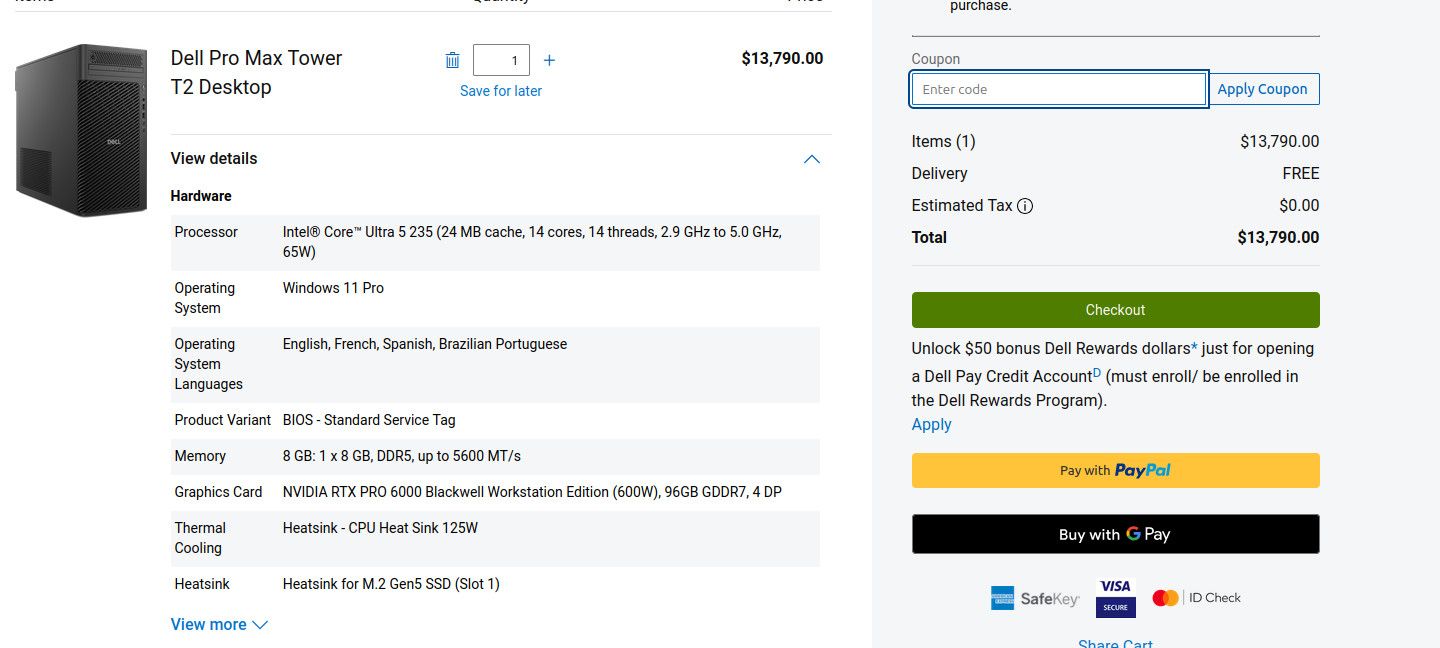Viewport: 1440px width, 648px height.
Task: Click the Visa Secure logo
Action: 1115,597
